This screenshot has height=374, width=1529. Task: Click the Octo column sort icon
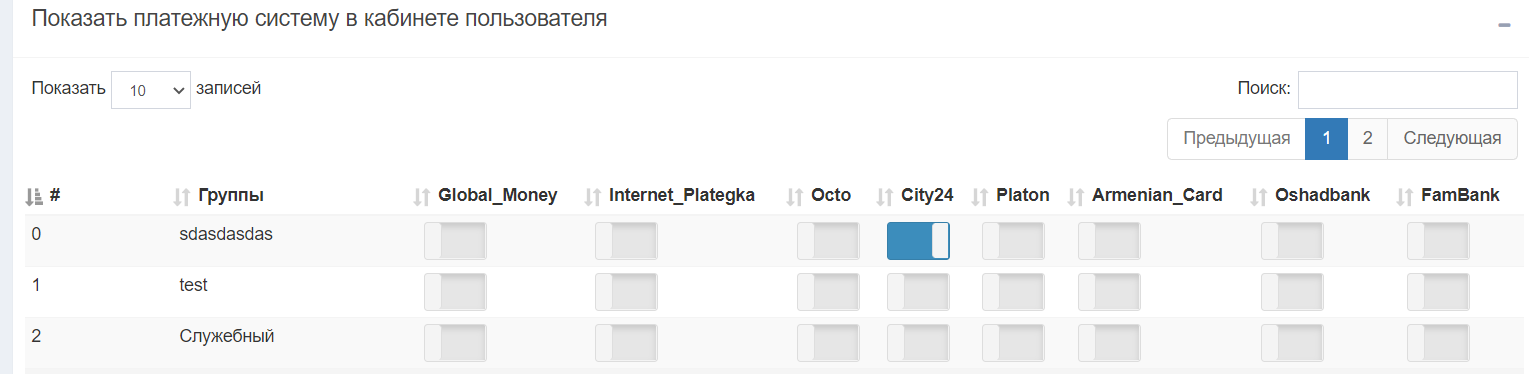coord(796,197)
